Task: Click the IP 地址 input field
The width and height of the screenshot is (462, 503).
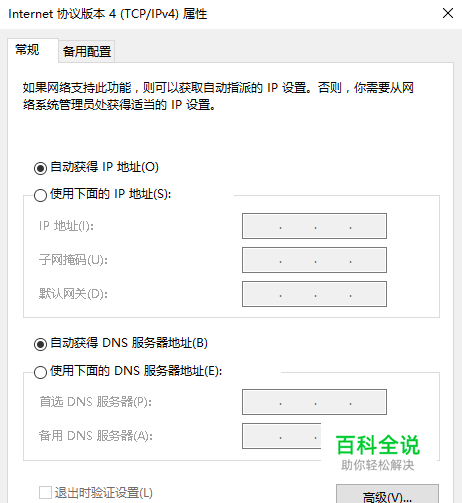Action: point(314,226)
